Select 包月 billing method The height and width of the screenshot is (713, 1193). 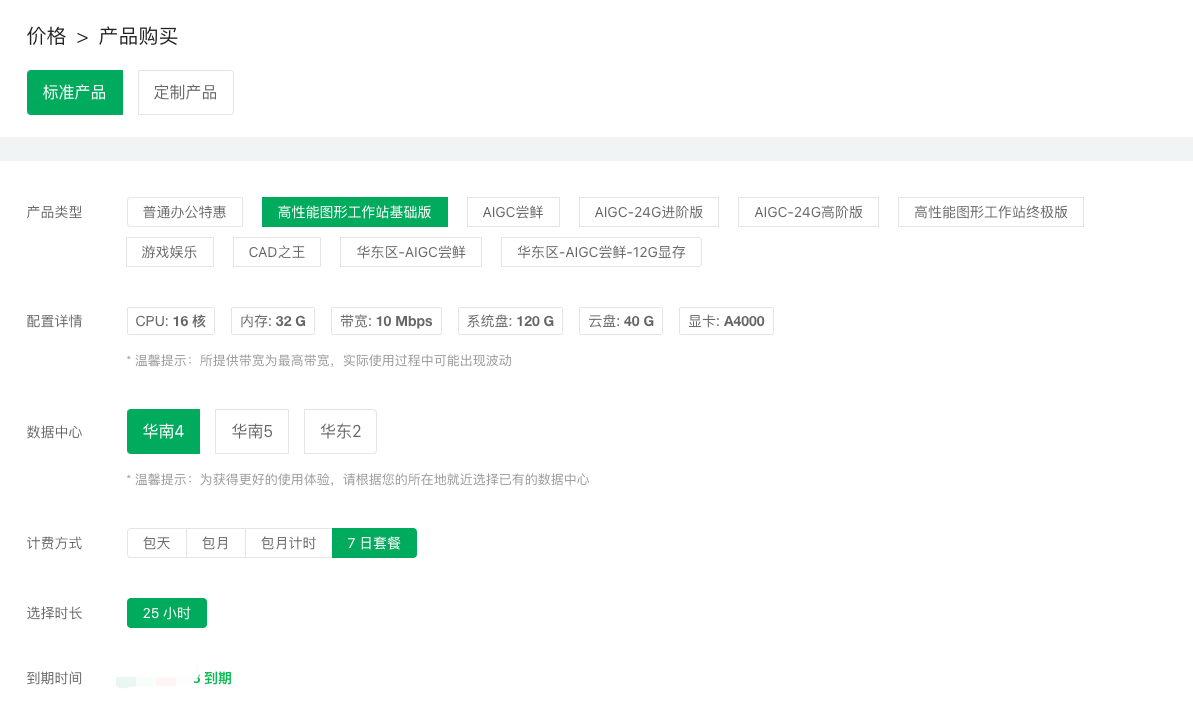click(216, 543)
